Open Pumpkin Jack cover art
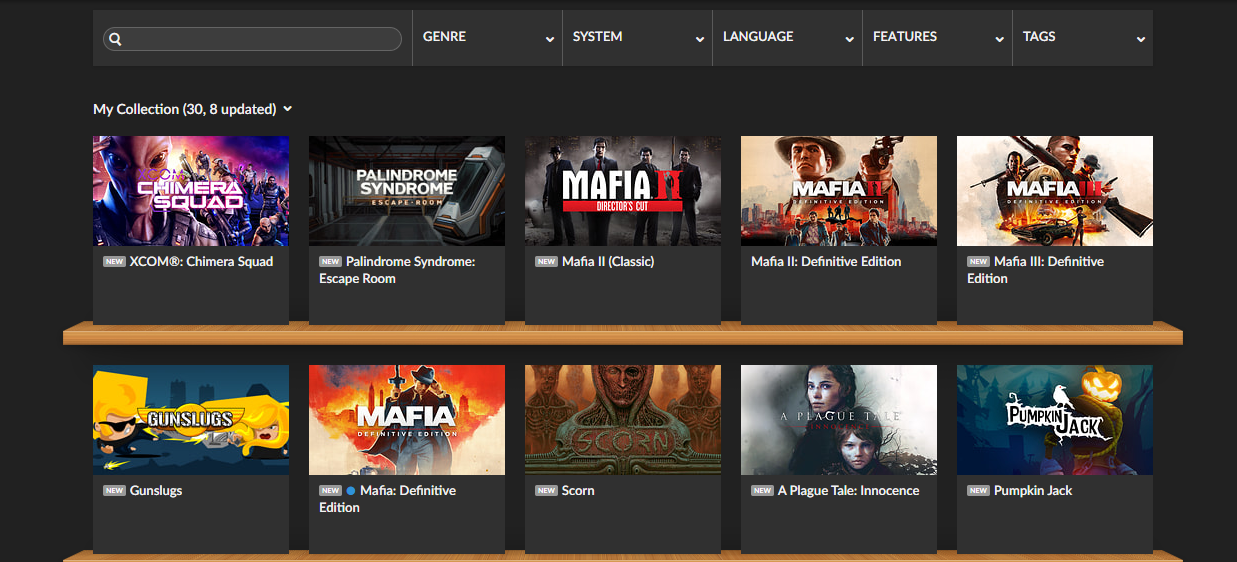Viewport: 1237px width, 562px height. [x=1055, y=420]
